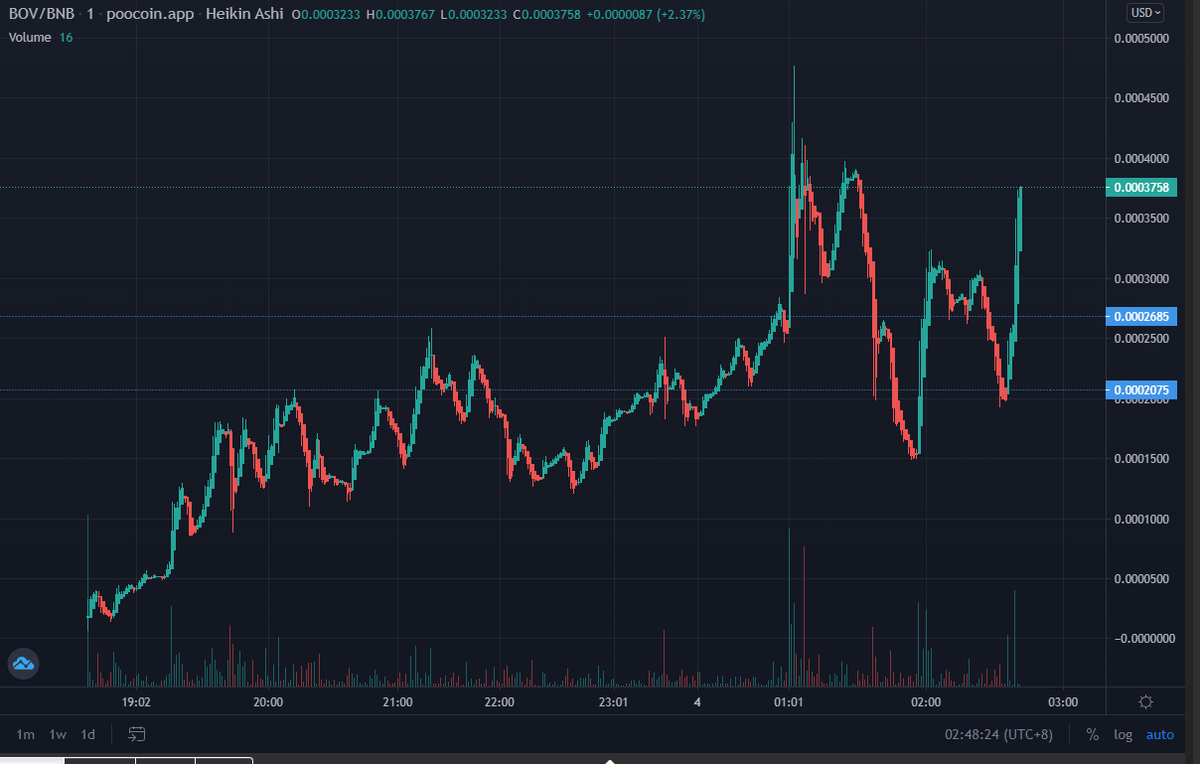Image resolution: width=1200 pixels, height=764 pixels.
Task: Click the 0.0004500 price axis label
Action: tap(1142, 98)
